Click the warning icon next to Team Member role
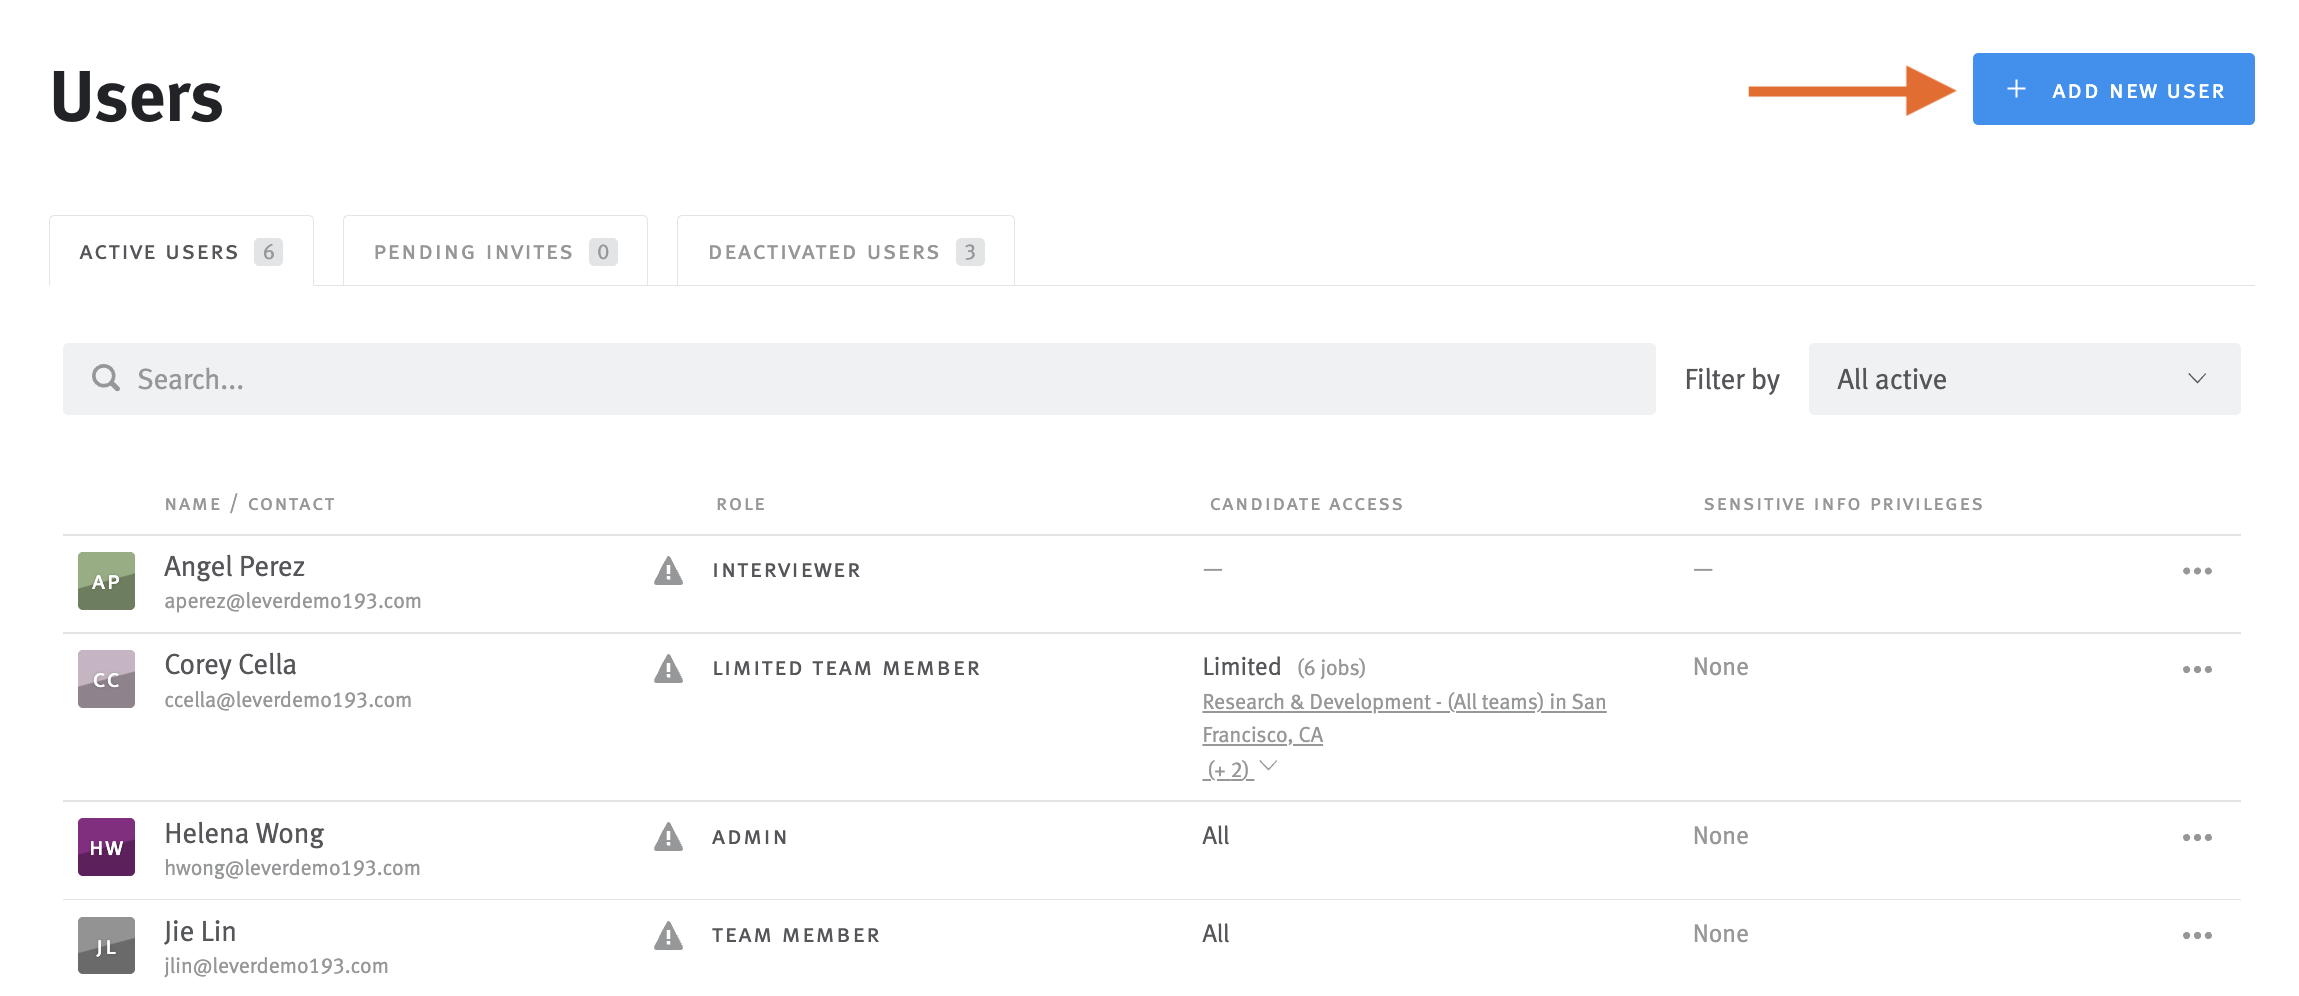The width and height of the screenshot is (2299, 996). [x=667, y=934]
